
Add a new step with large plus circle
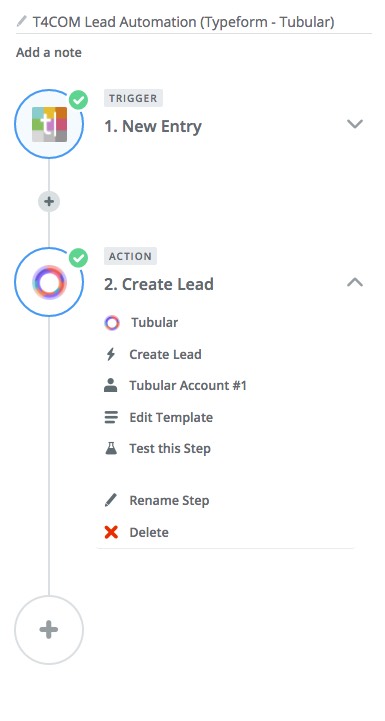[x=49, y=629]
